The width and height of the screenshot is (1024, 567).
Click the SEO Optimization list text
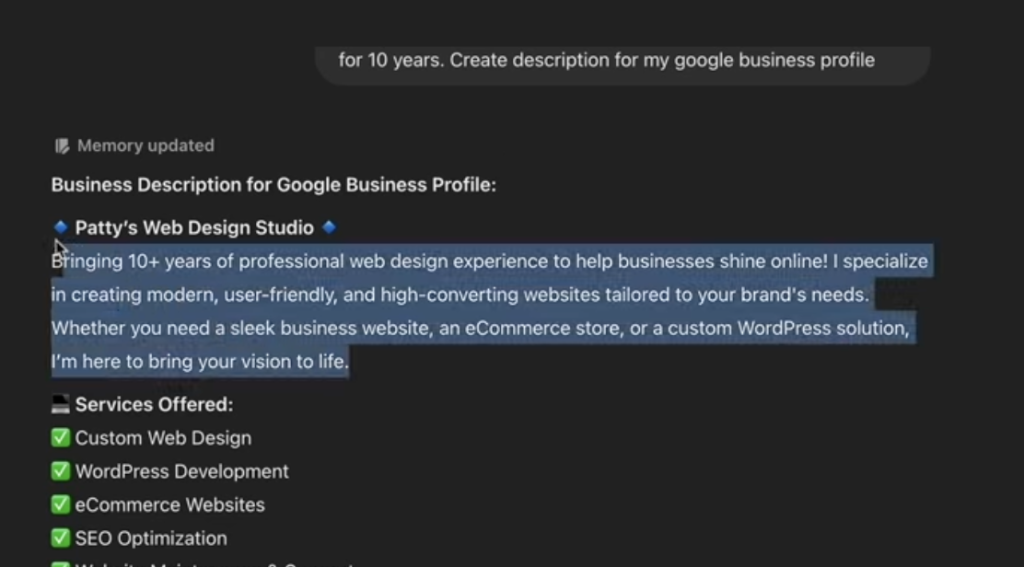coord(151,538)
